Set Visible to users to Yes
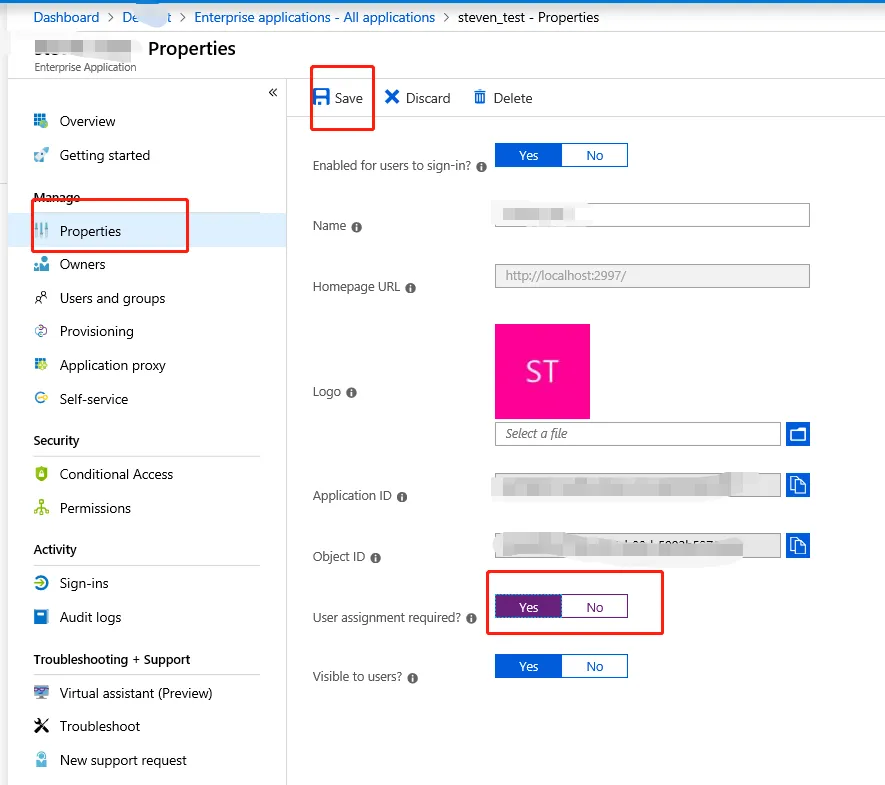Viewport: 885px width, 785px height. [528, 666]
